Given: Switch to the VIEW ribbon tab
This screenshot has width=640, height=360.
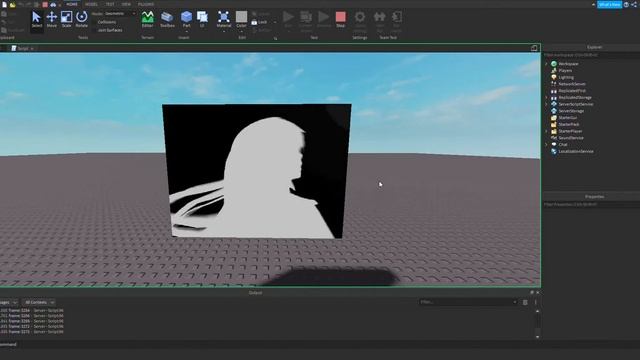Looking at the screenshot, I should pyautogui.click(x=126, y=4).
